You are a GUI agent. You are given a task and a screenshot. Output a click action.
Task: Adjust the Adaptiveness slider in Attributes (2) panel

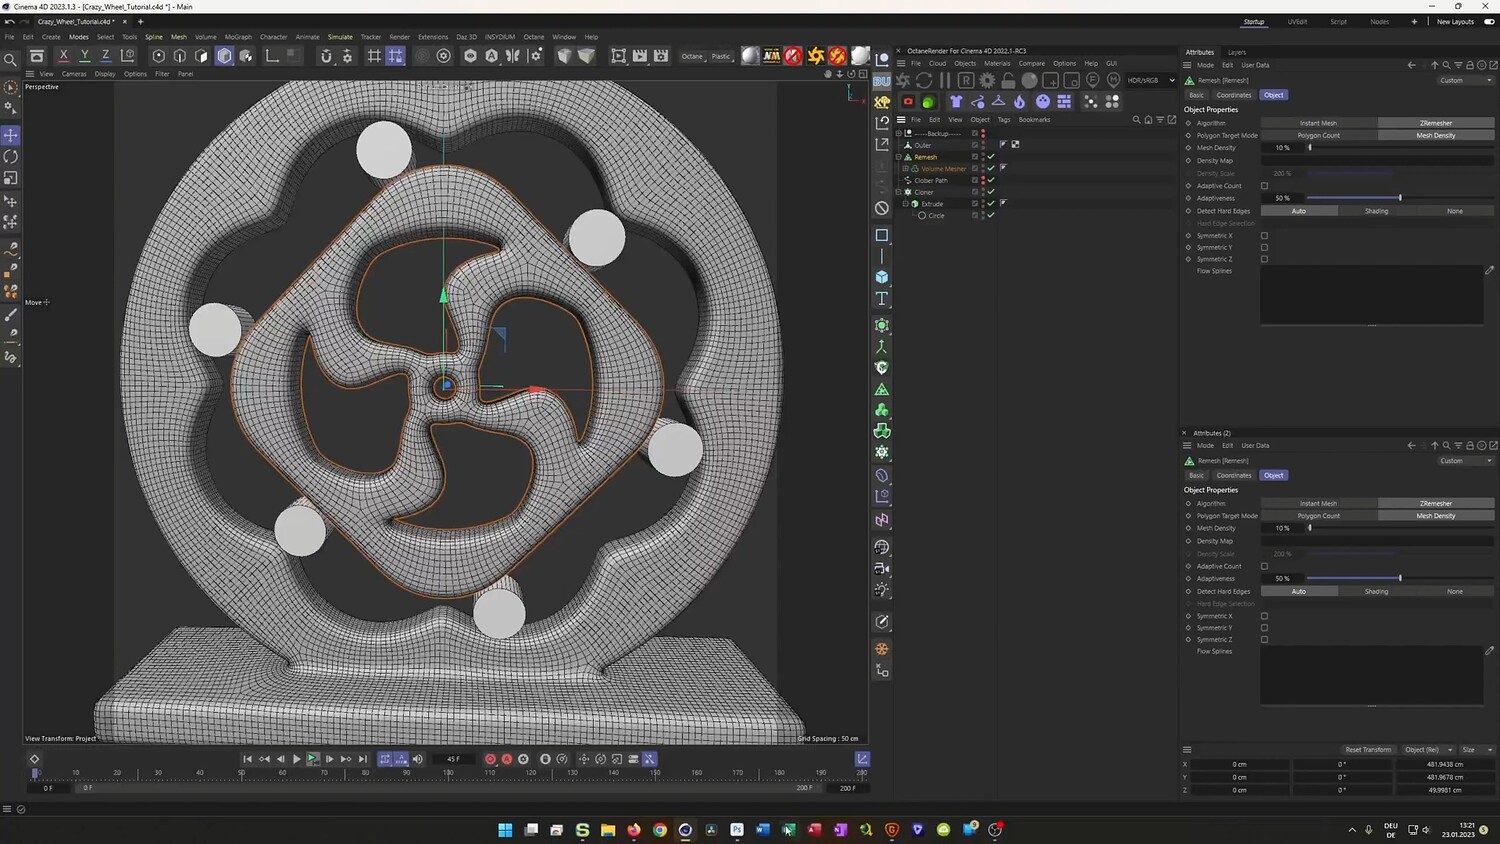1400,578
